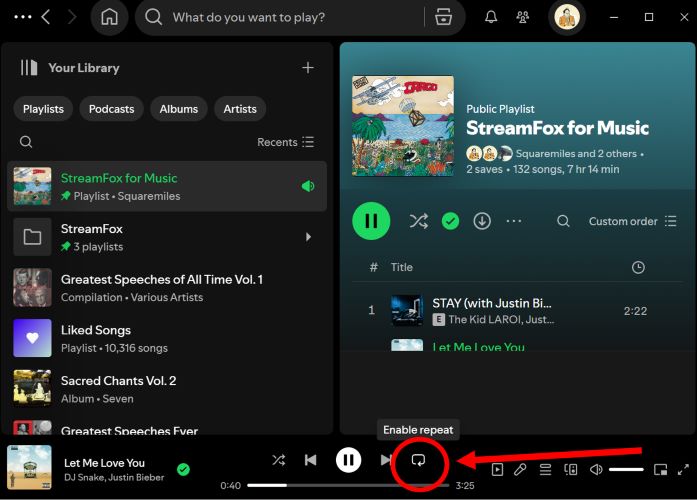Screen dimensions: 697x500
Task: Filter library by Playlists
Action: pos(43,109)
